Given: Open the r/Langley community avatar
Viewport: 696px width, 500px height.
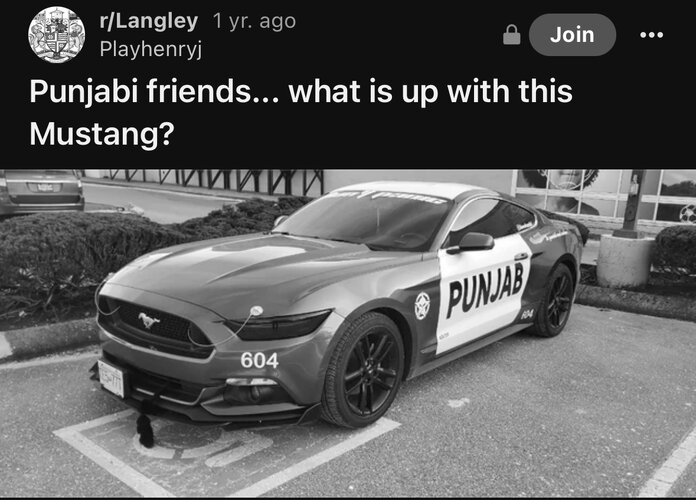Looking at the screenshot, I should click(56, 35).
